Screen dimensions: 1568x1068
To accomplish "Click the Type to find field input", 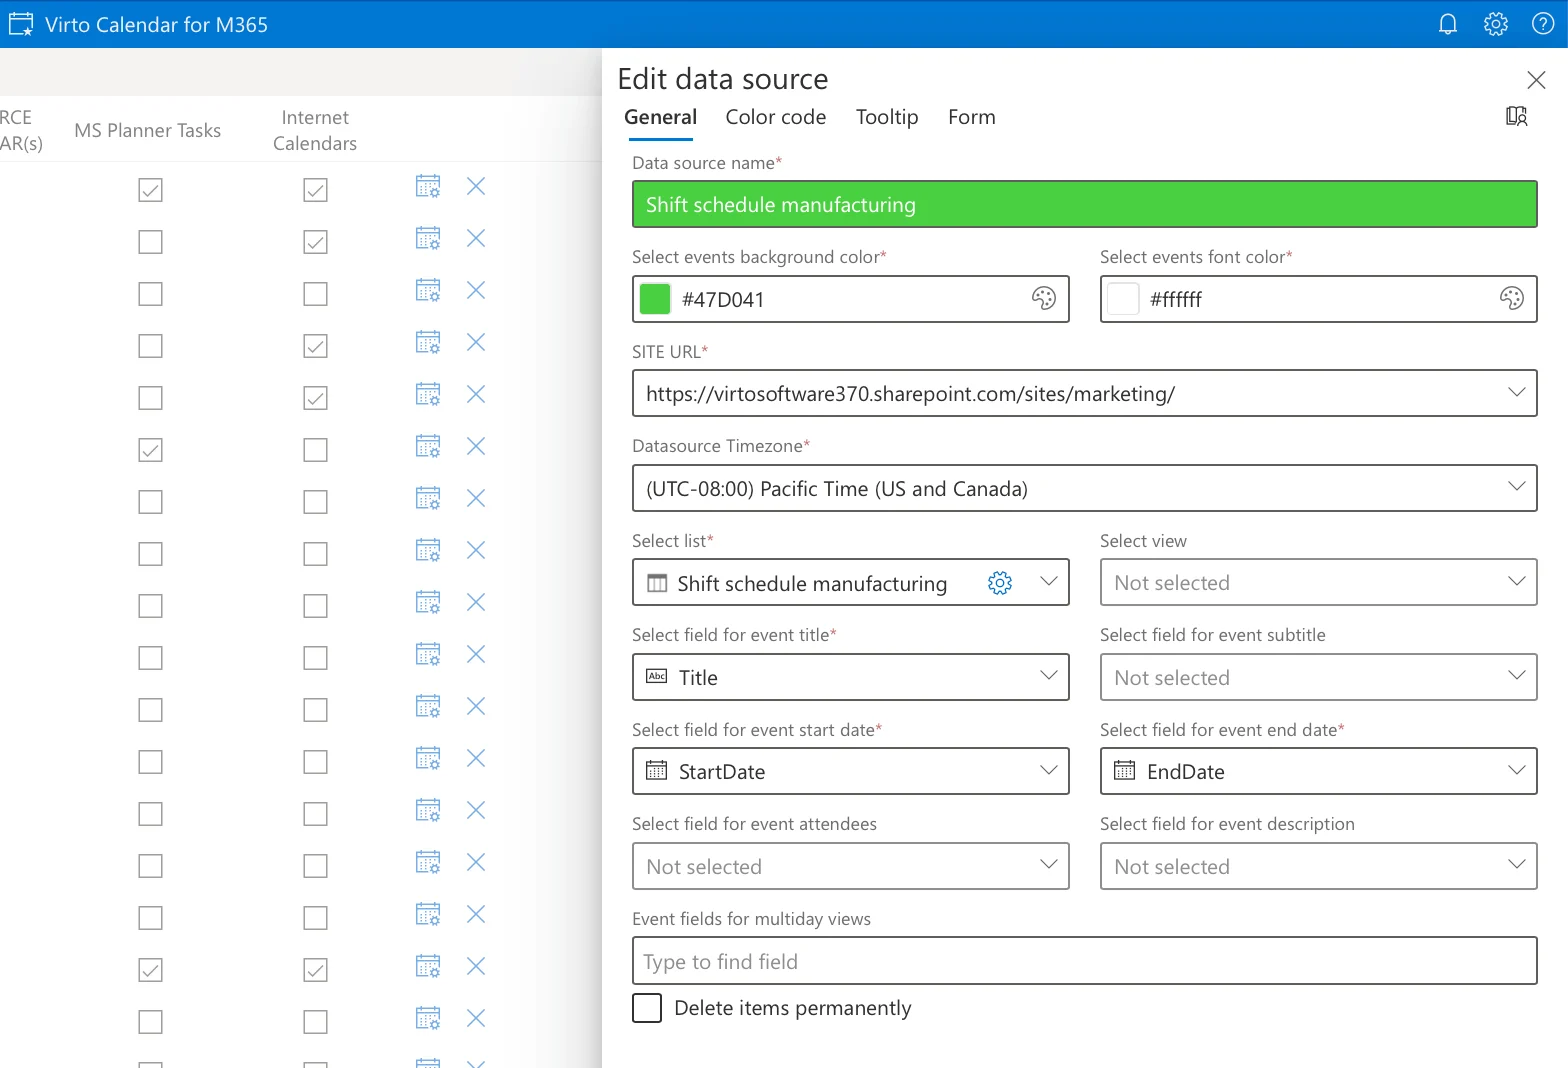I will tap(1084, 961).
